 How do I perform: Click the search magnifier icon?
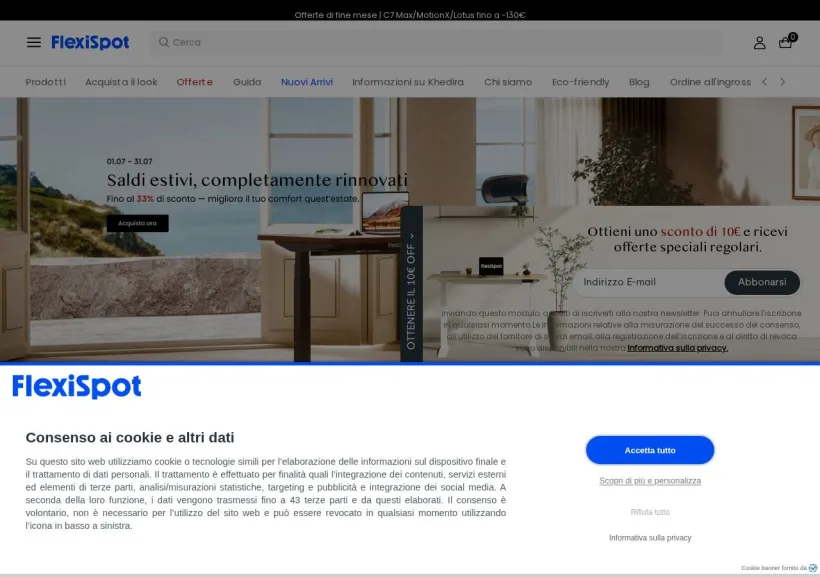[x=164, y=42]
